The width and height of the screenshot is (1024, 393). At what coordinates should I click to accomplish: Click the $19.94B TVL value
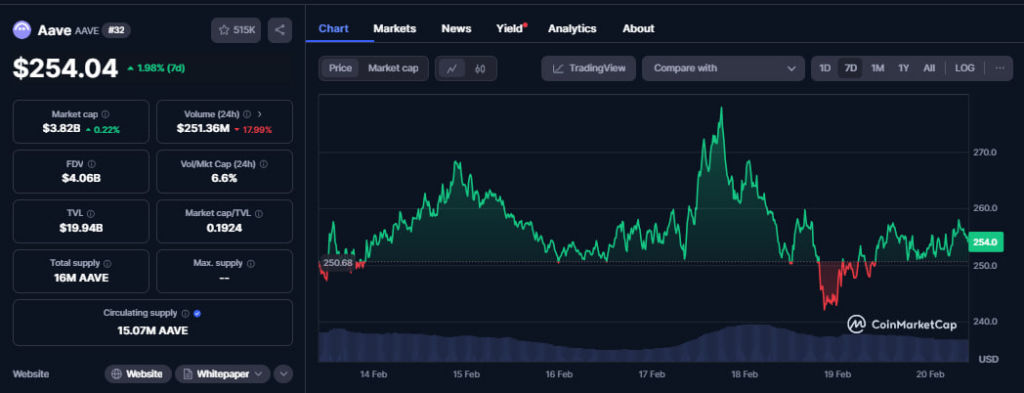81,228
